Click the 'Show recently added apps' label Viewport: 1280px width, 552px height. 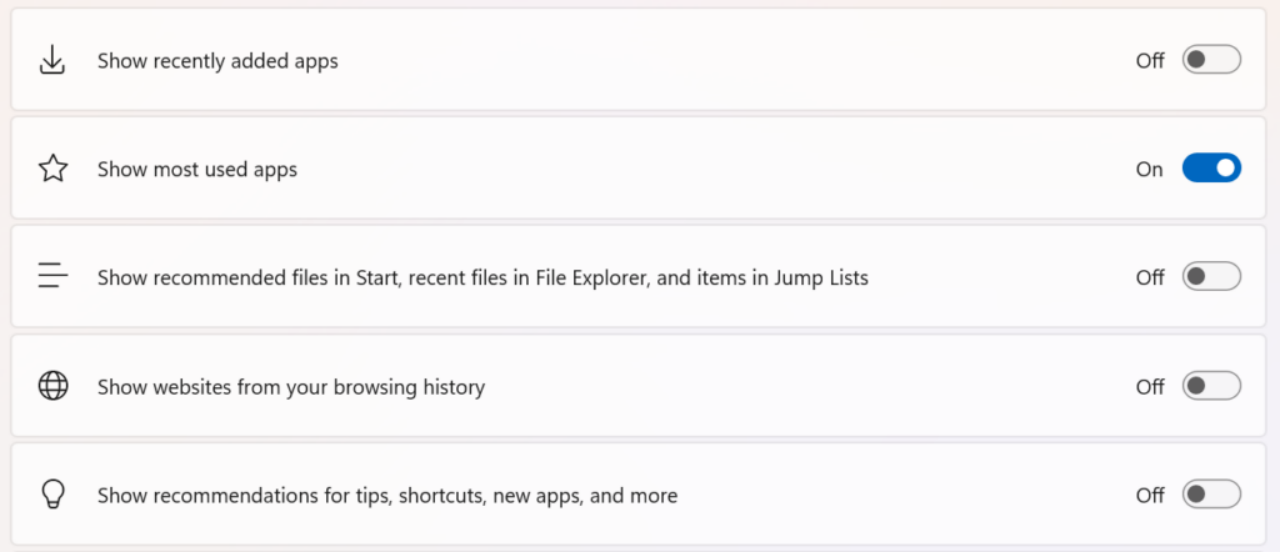coord(217,61)
